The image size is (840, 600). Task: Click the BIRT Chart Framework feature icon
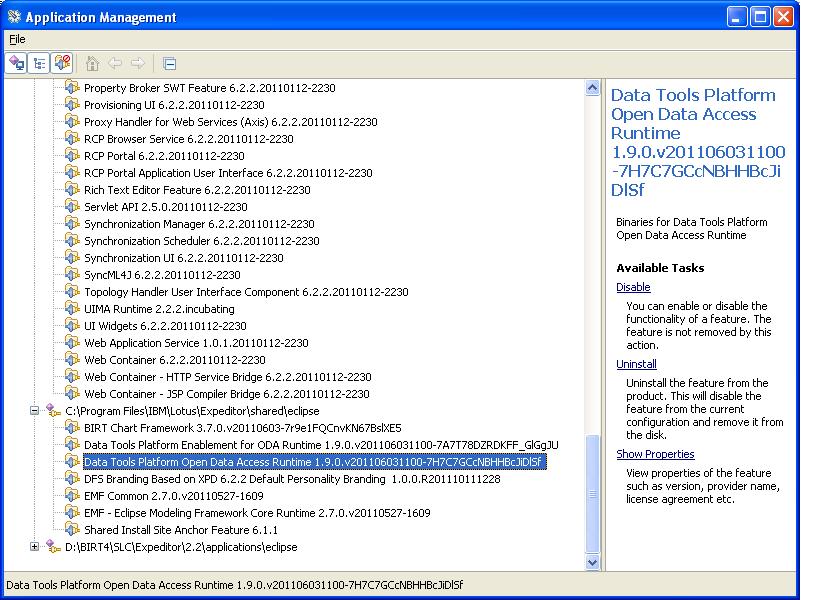point(72,428)
